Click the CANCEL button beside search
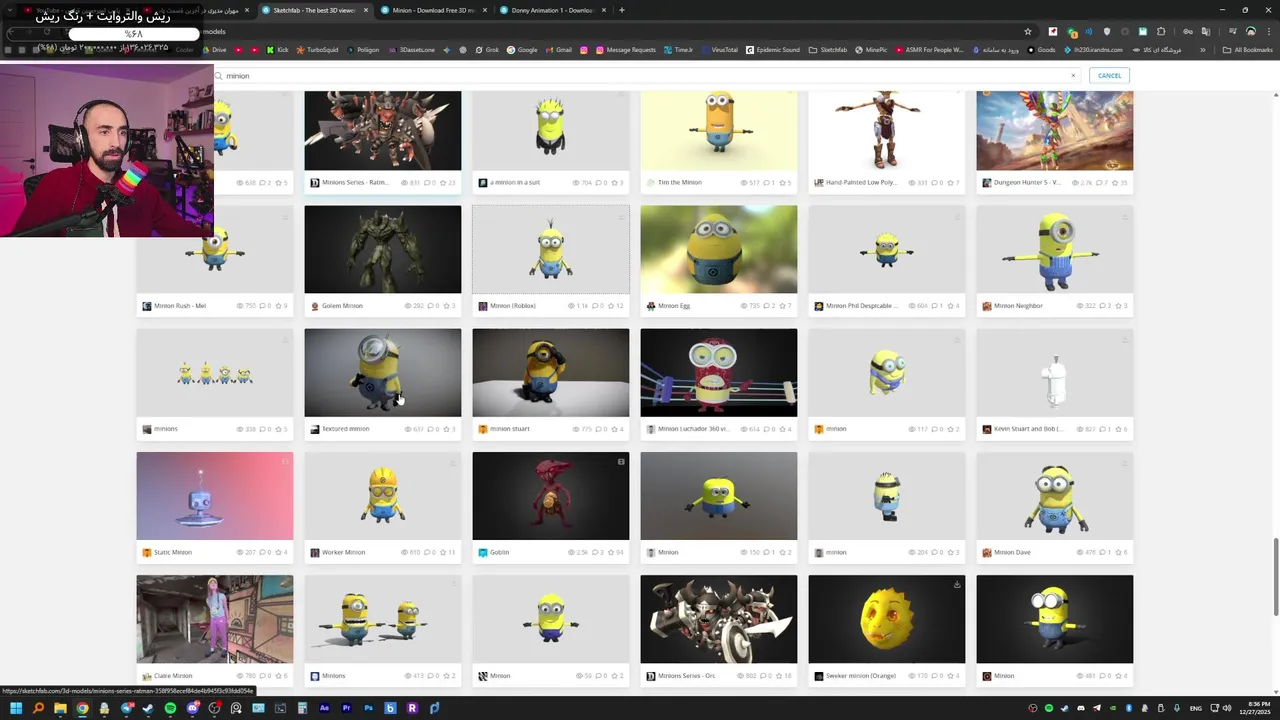This screenshot has height=720, width=1280. [x=1109, y=76]
